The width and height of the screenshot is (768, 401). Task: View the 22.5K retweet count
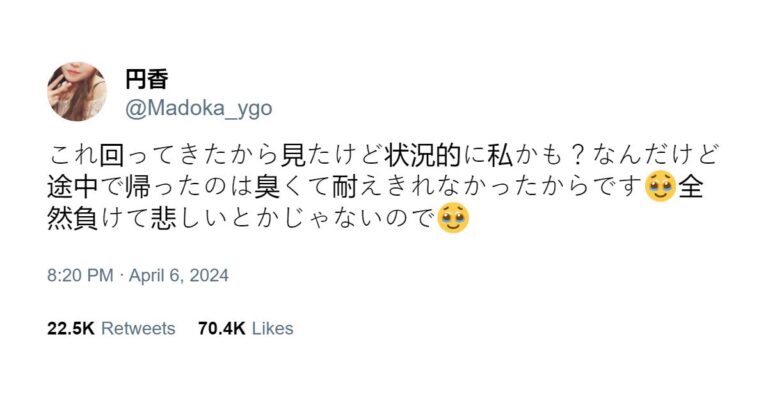click(x=71, y=329)
